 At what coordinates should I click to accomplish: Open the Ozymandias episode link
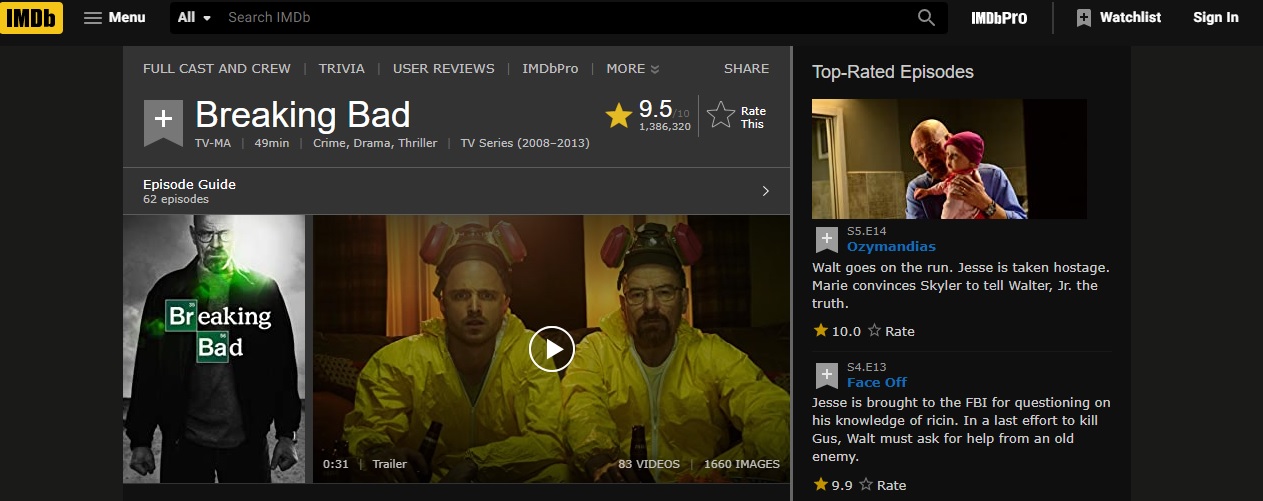[x=891, y=246]
